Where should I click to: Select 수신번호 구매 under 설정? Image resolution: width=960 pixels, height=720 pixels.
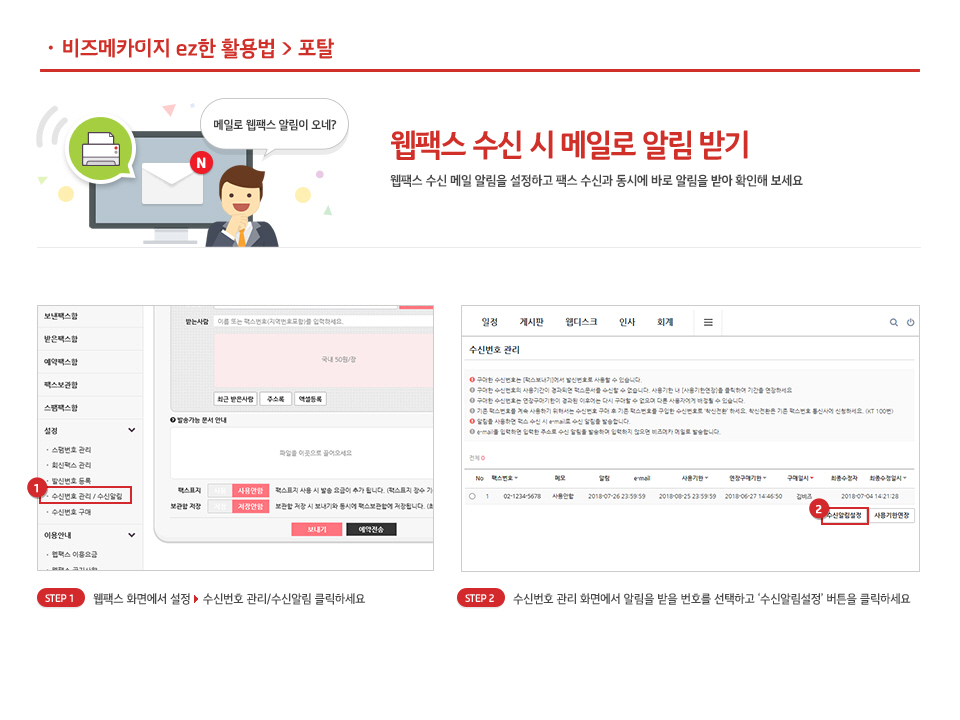(71, 512)
